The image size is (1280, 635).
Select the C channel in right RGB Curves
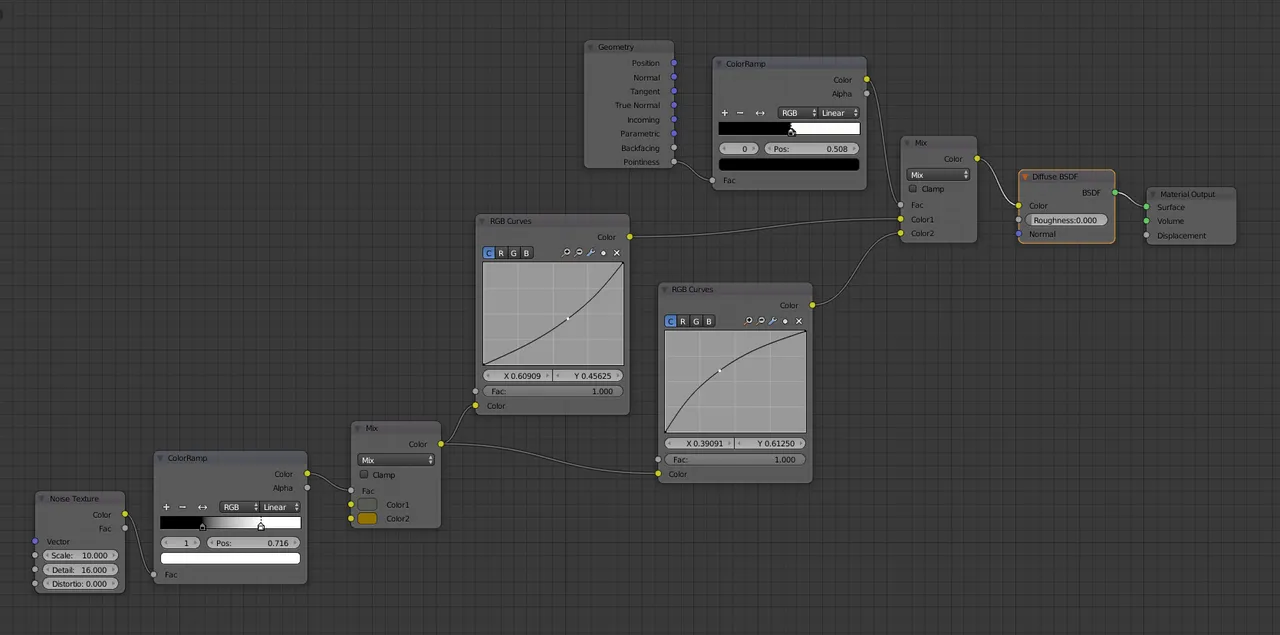point(671,321)
